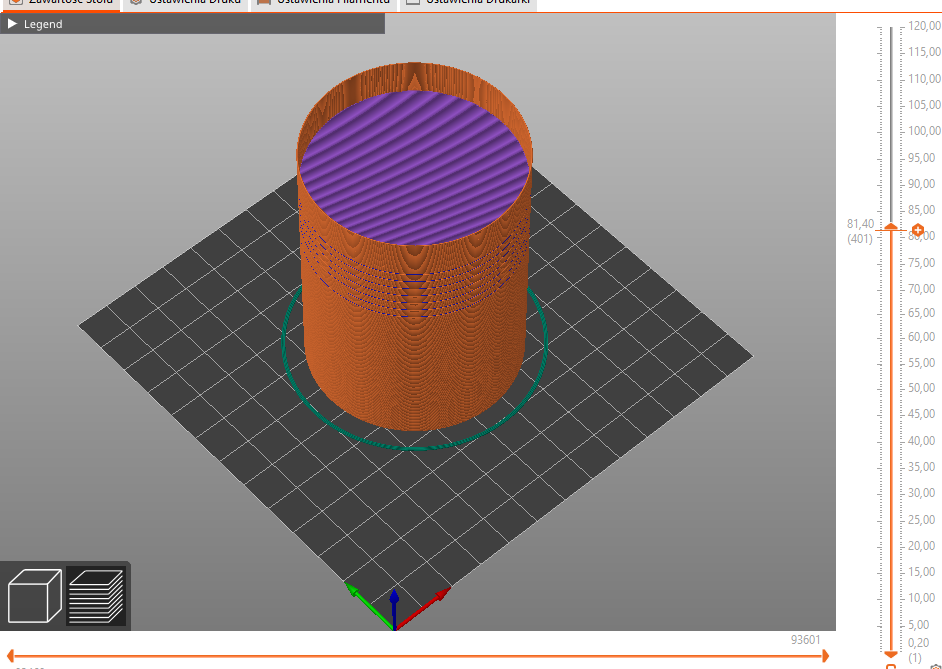
Task: Select the sliced layers preview icon
Action: 96,596
